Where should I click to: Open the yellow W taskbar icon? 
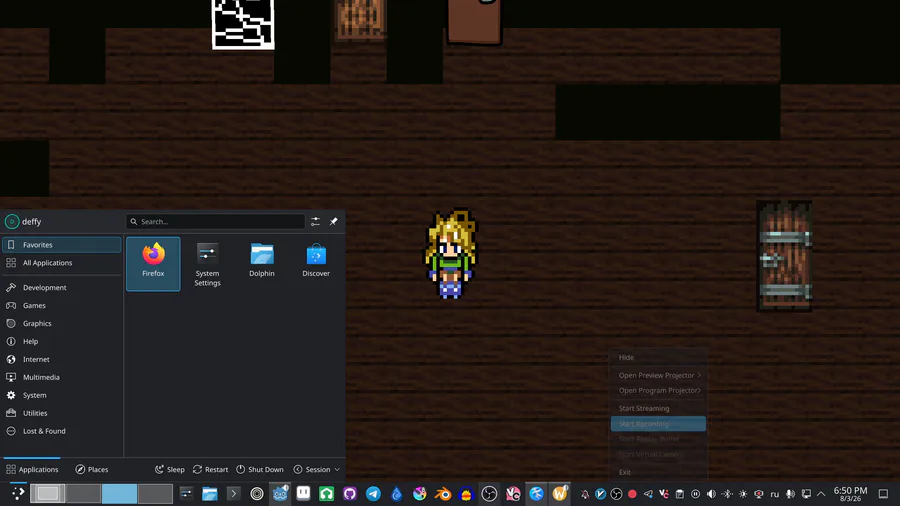tap(560, 493)
